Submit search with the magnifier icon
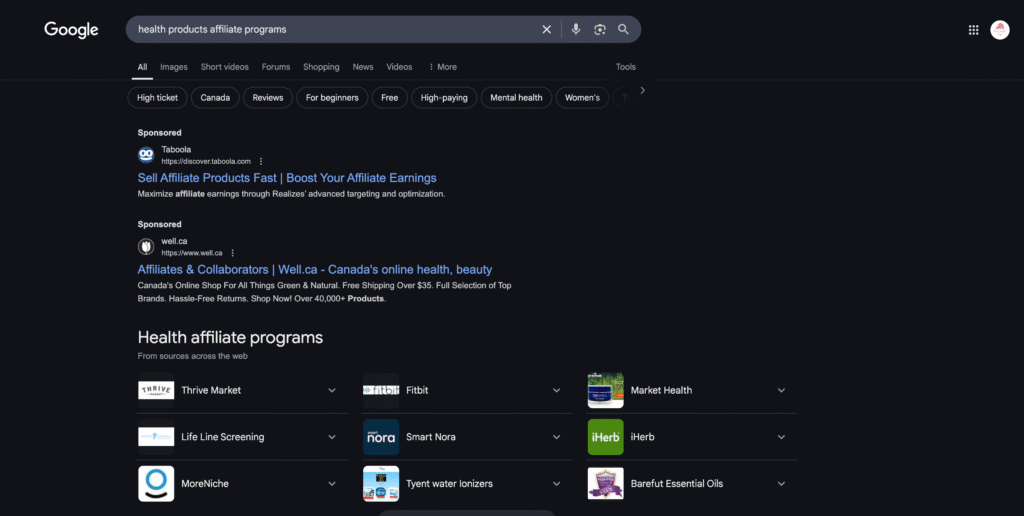This screenshot has height=516, width=1024. click(x=624, y=29)
